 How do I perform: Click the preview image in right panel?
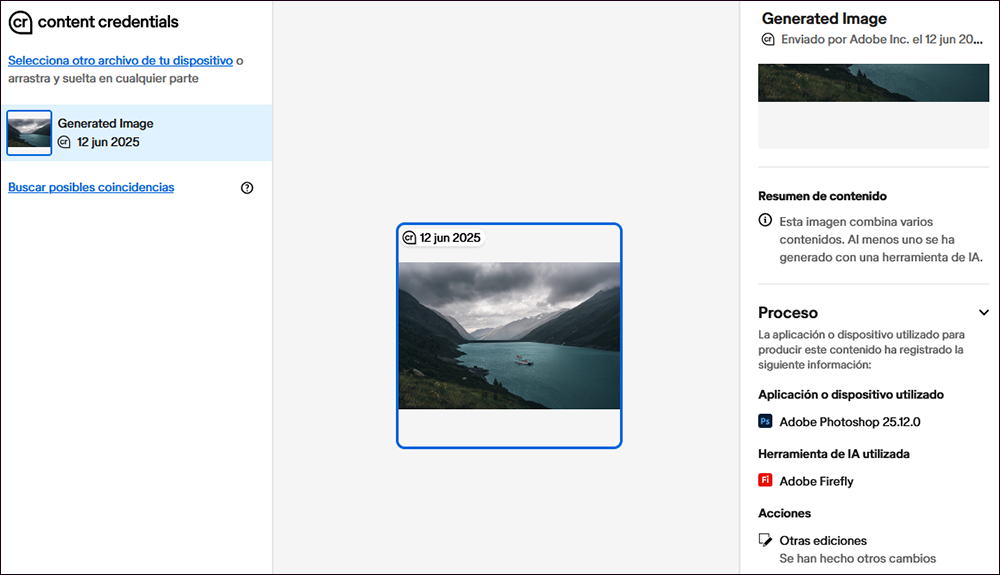[x=874, y=83]
